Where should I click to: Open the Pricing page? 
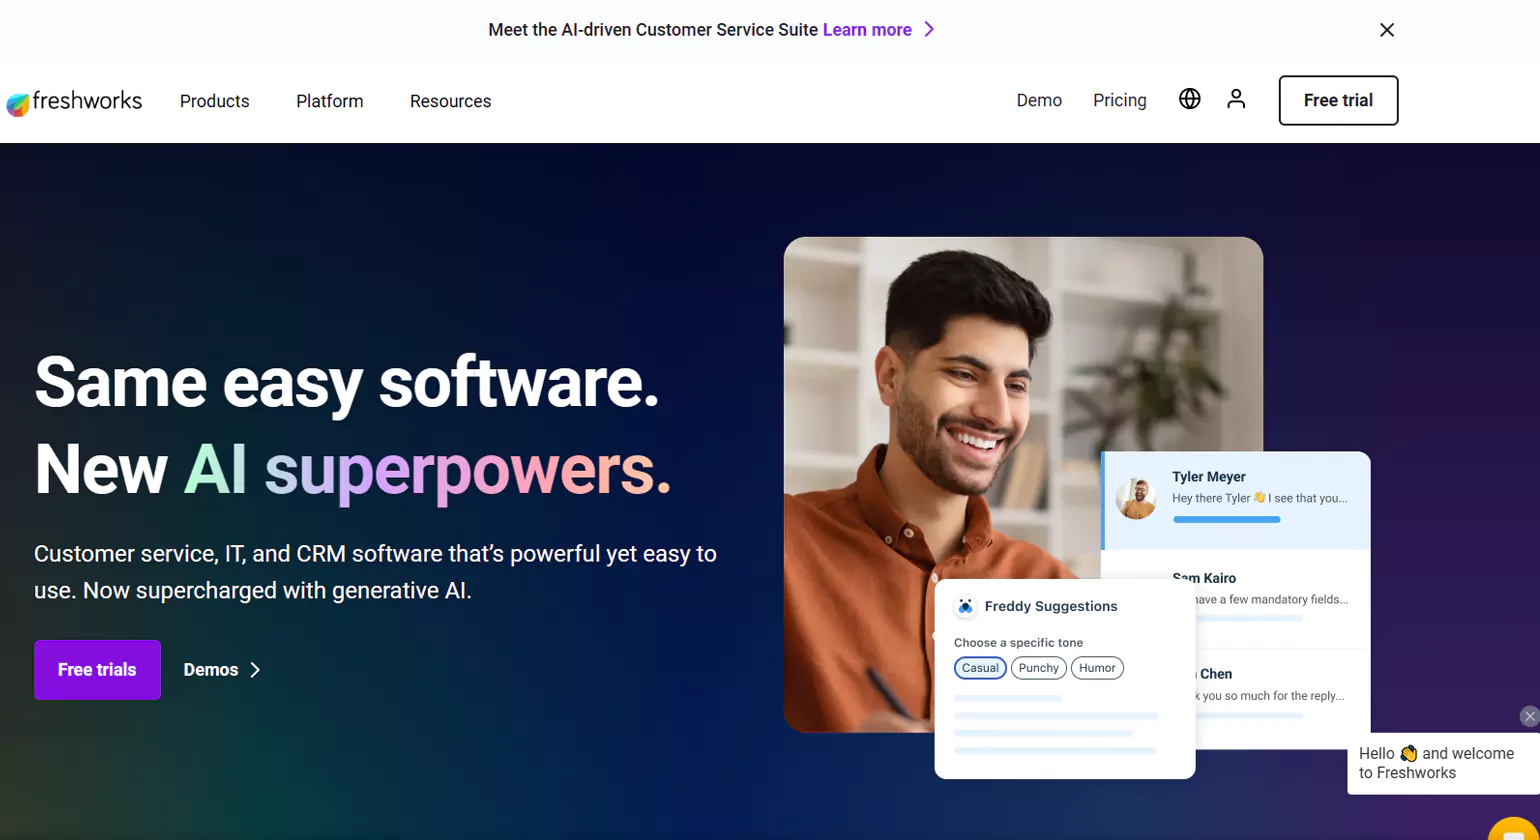tap(1120, 100)
